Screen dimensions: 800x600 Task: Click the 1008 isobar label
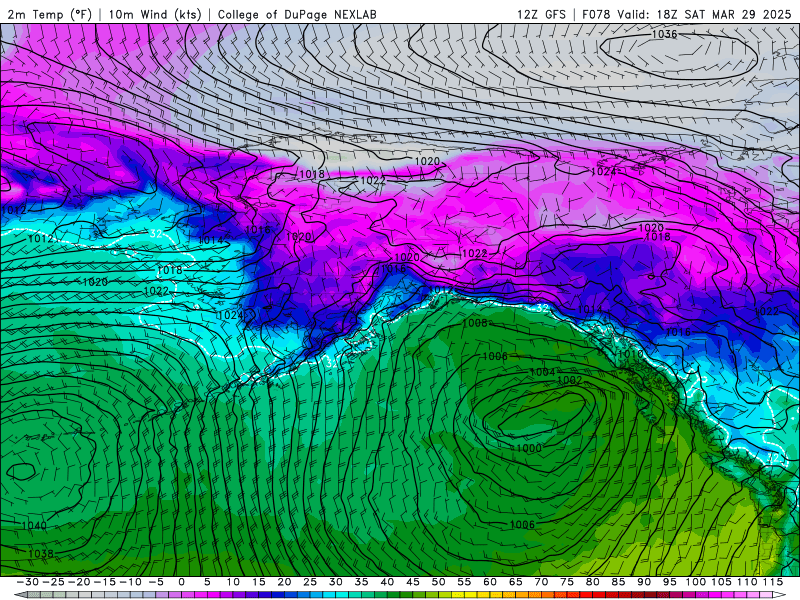(x=474, y=323)
